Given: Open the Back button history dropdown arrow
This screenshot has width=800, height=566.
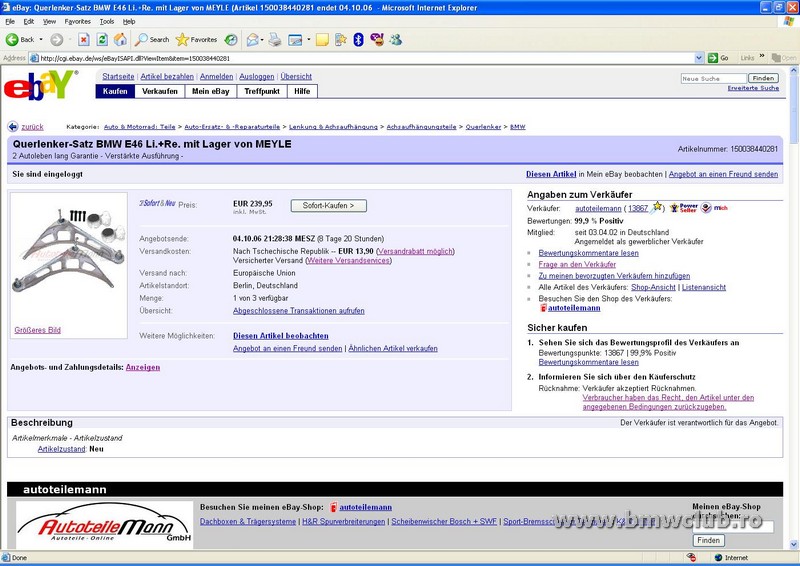Looking at the screenshot, I should tap(41, 40).
